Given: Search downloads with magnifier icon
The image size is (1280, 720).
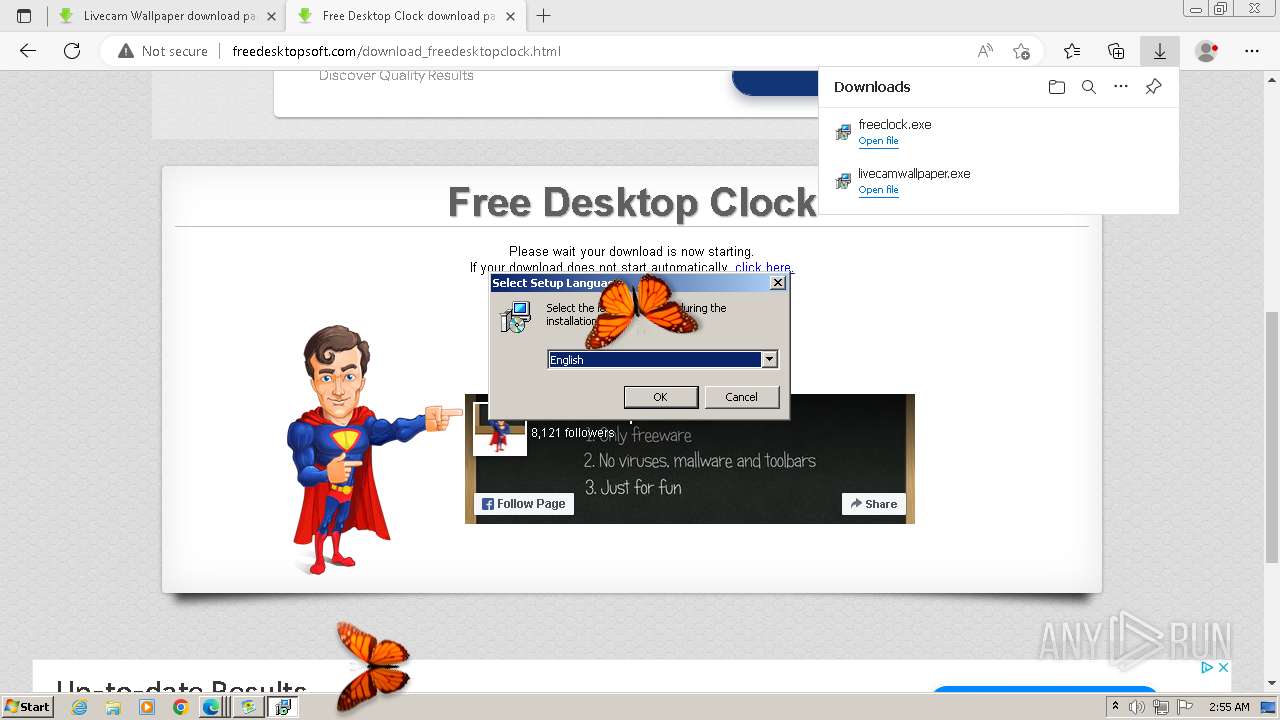Looking at the screenshot, I should (1089, 87).
